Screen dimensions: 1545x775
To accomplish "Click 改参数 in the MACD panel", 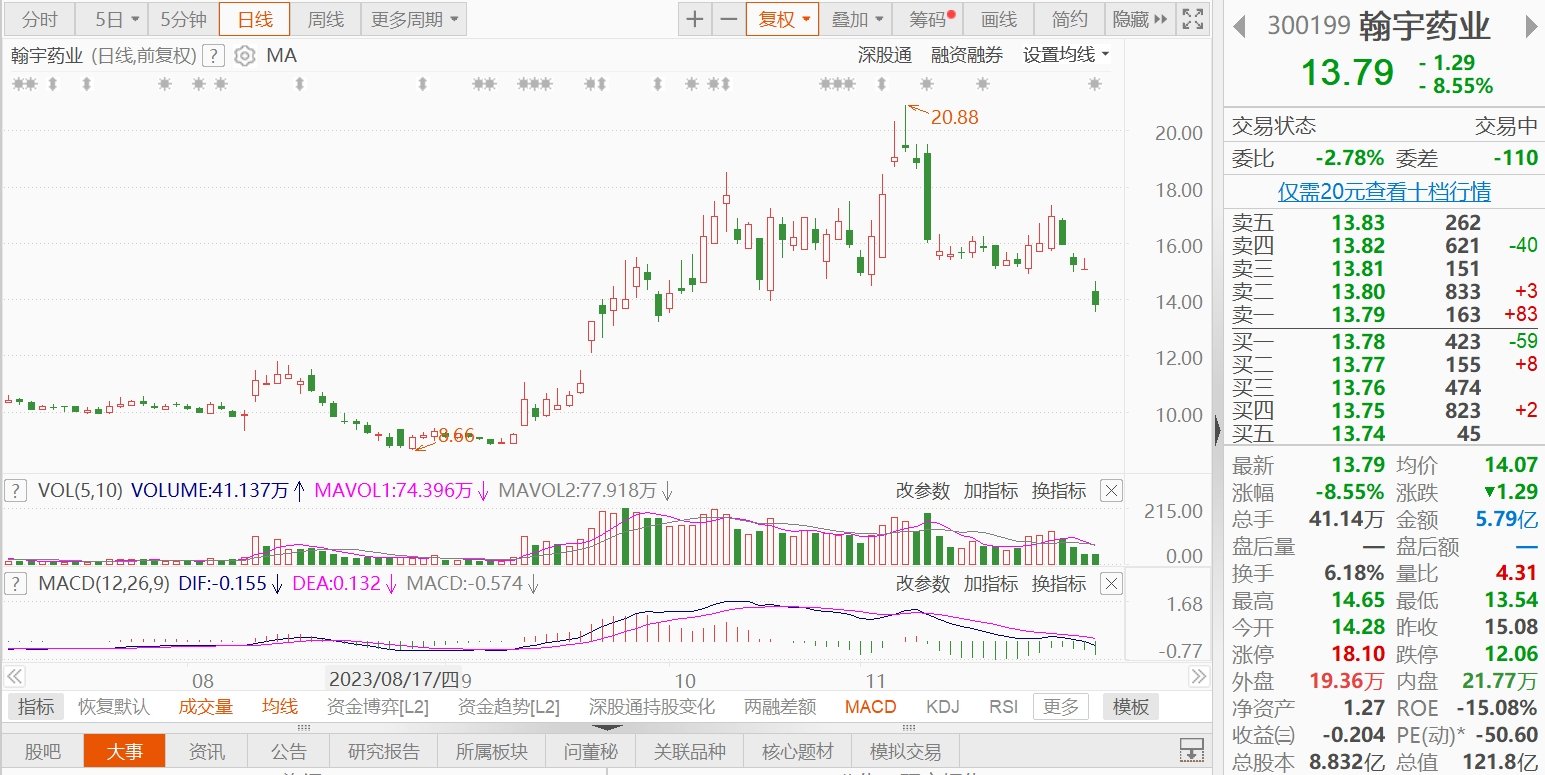I will [x=921, y=583].
